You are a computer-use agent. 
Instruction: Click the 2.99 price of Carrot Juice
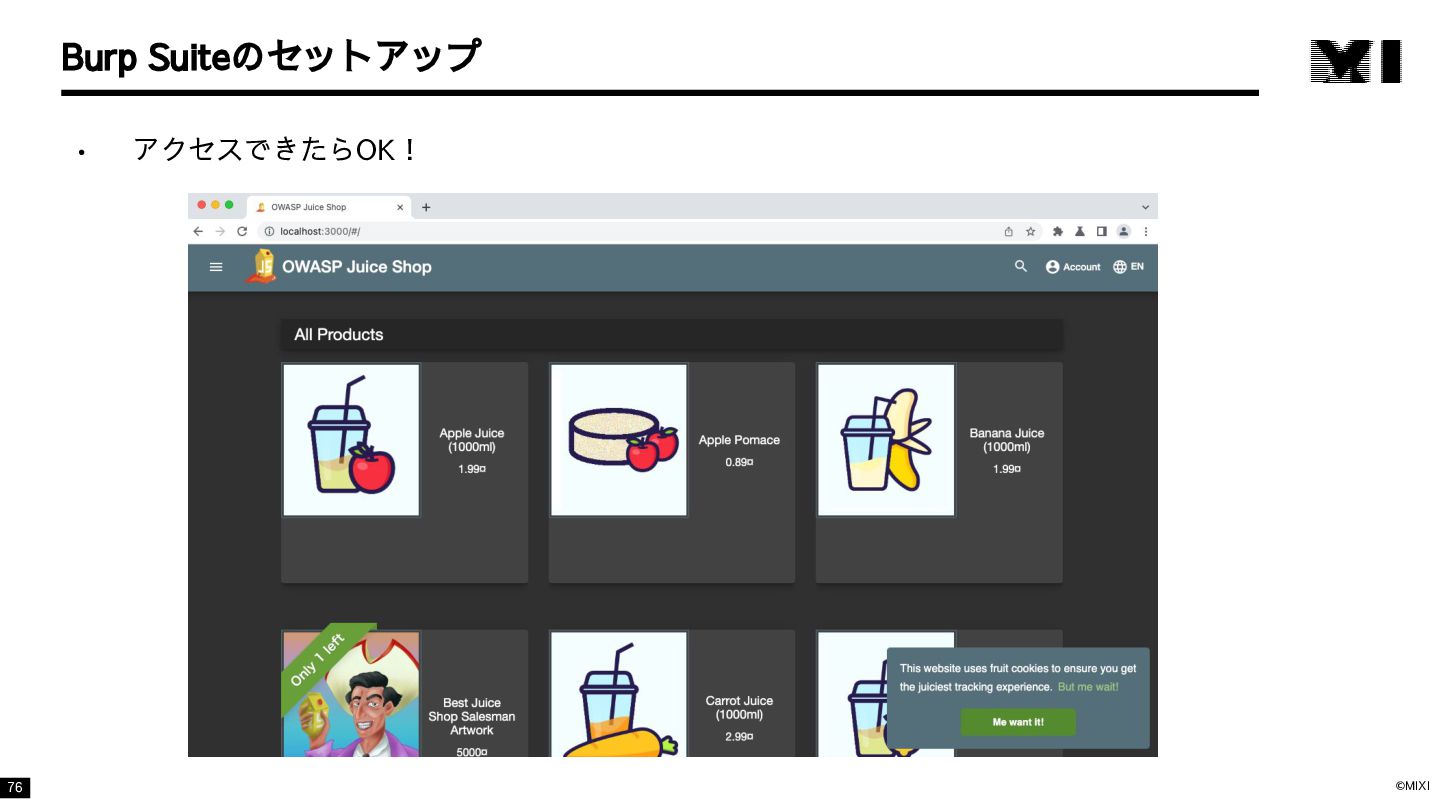(739, 737)
